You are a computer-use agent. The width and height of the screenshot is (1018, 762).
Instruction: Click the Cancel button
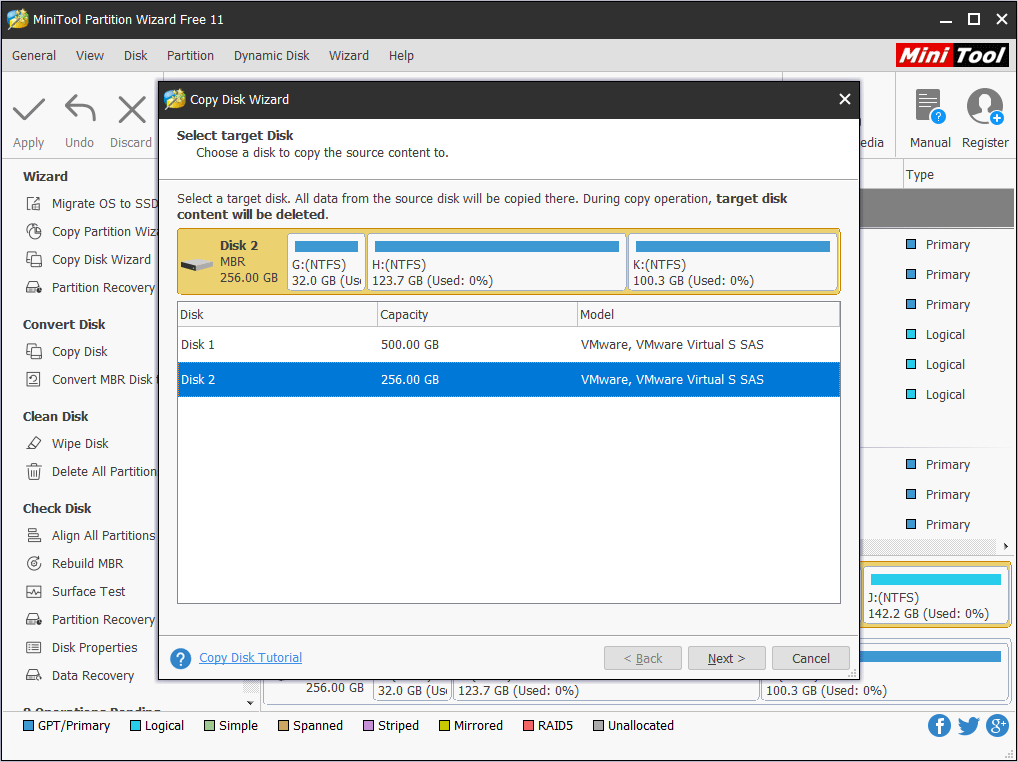(811, 658)
